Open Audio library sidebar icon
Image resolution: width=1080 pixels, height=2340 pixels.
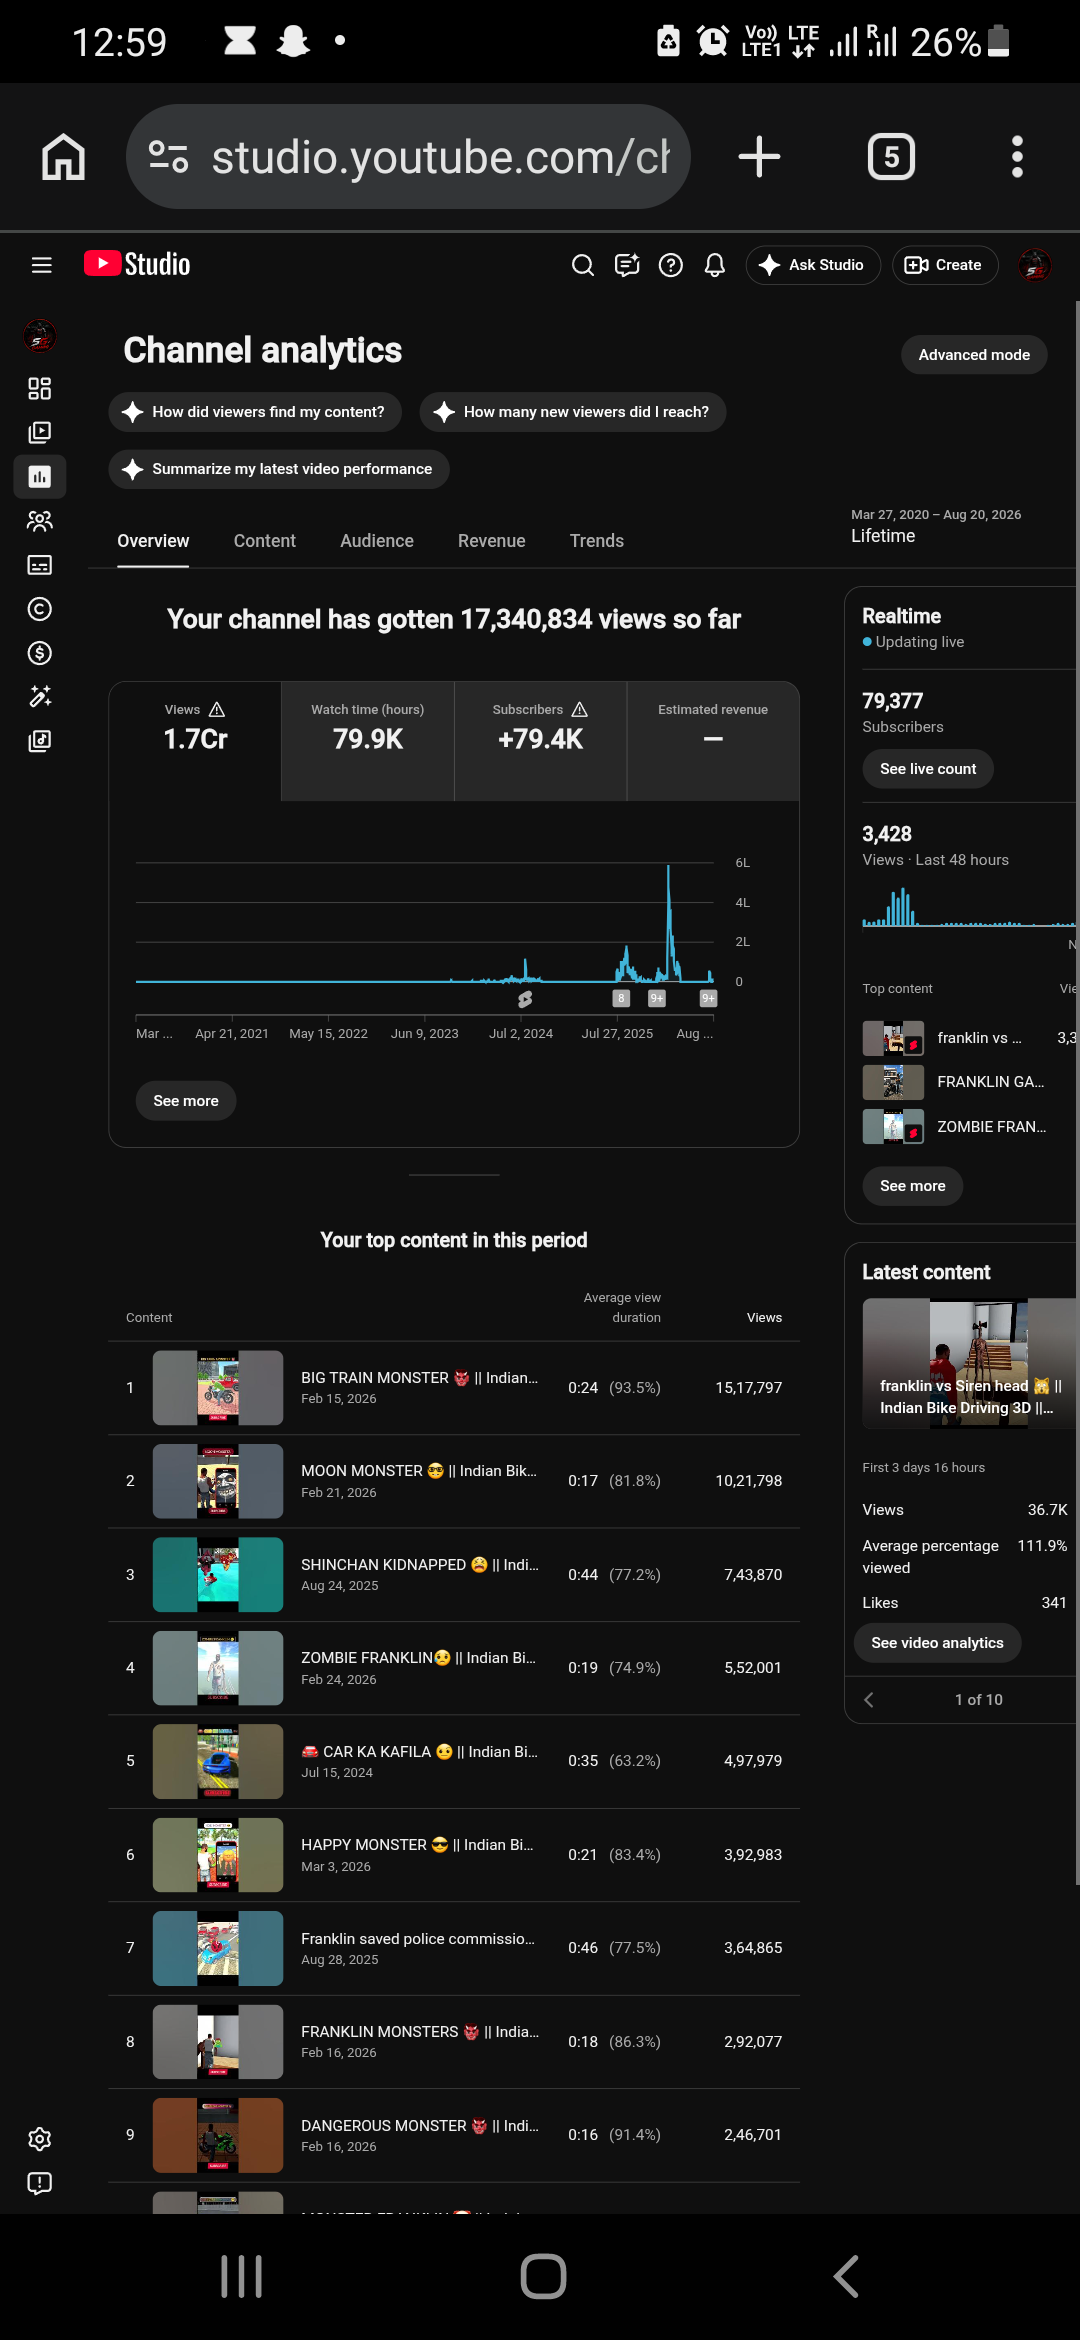(x=40, y=741)
